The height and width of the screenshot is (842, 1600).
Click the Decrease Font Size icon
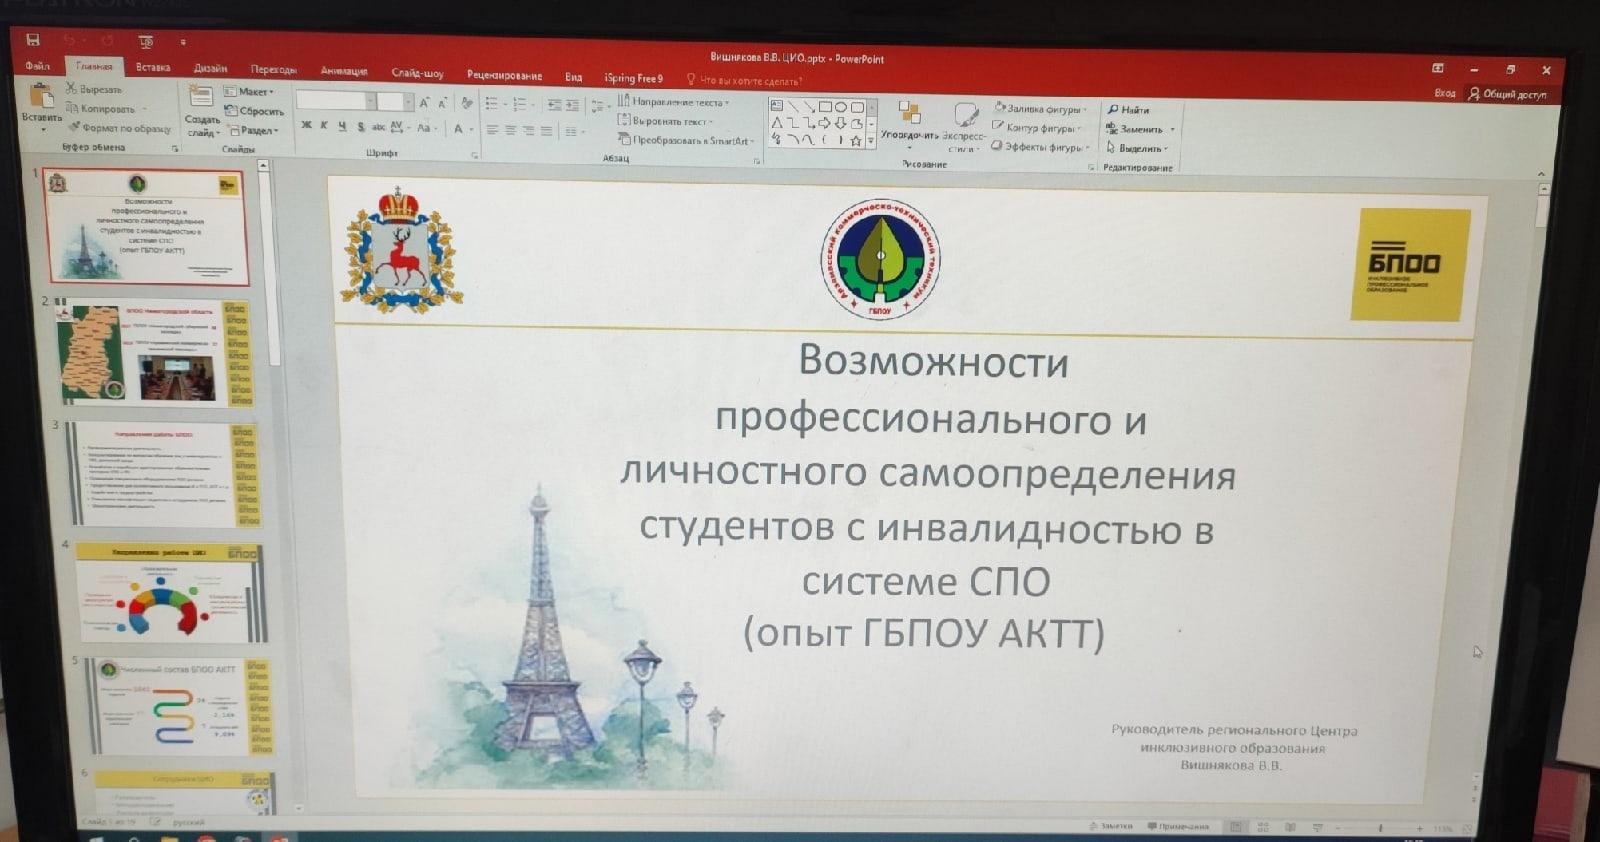point(442,104)
